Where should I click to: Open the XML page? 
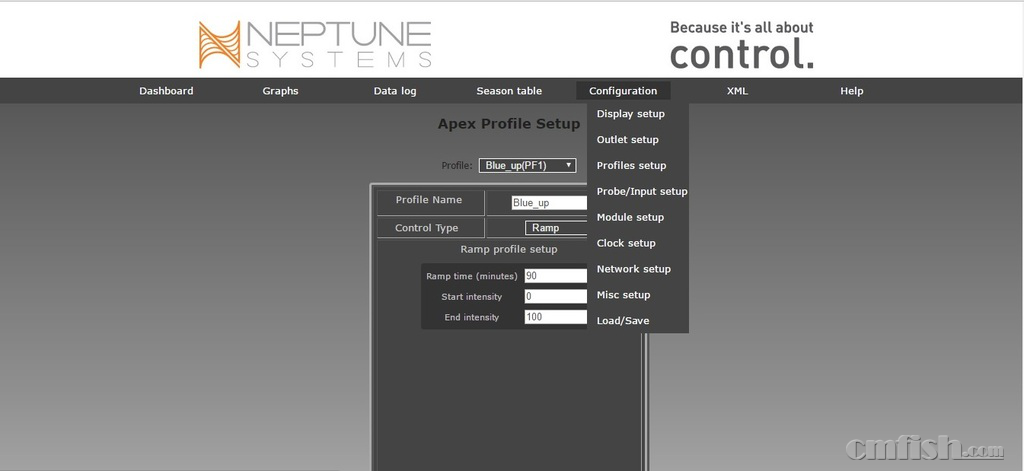pyautogui.click(x=737, y=91)
